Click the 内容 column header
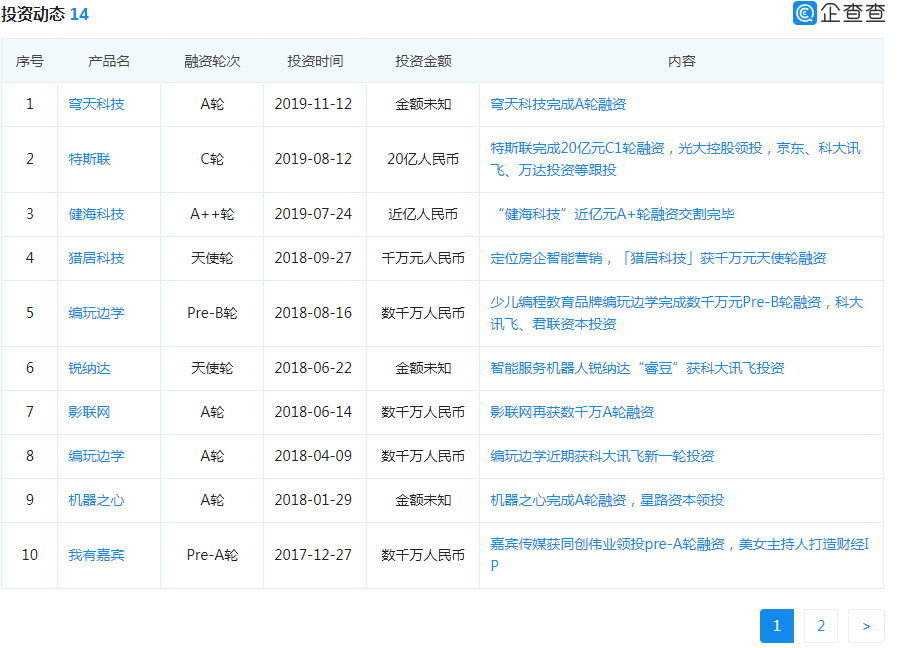 (x=682, y=61)
